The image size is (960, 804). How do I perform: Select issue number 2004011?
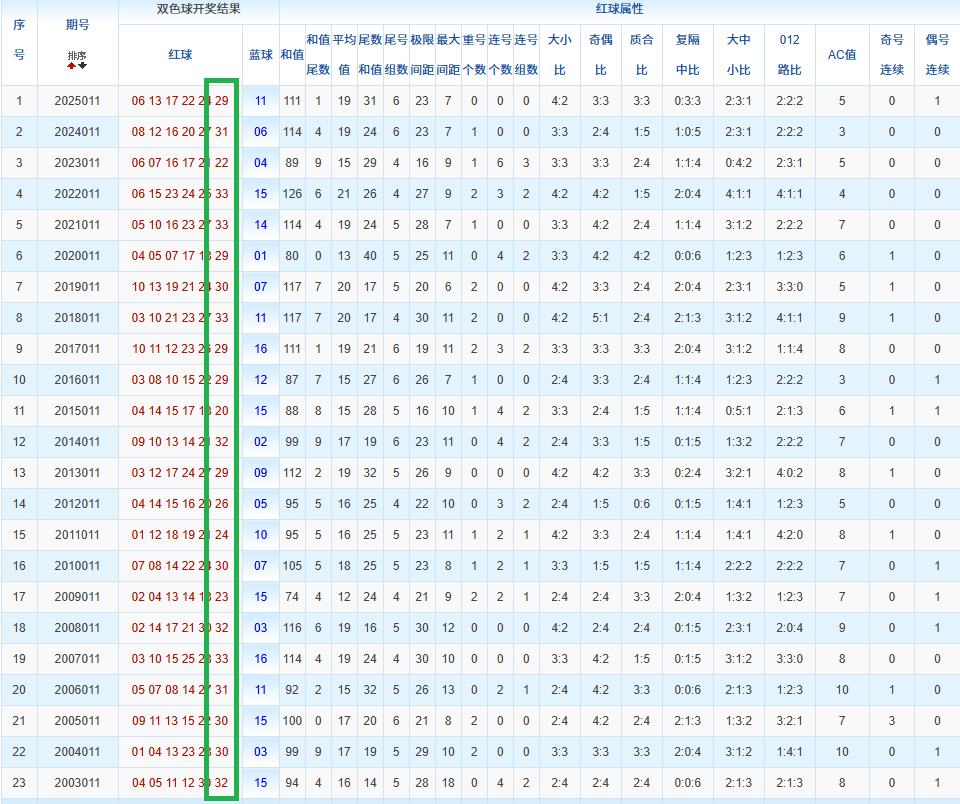[77, 751]
